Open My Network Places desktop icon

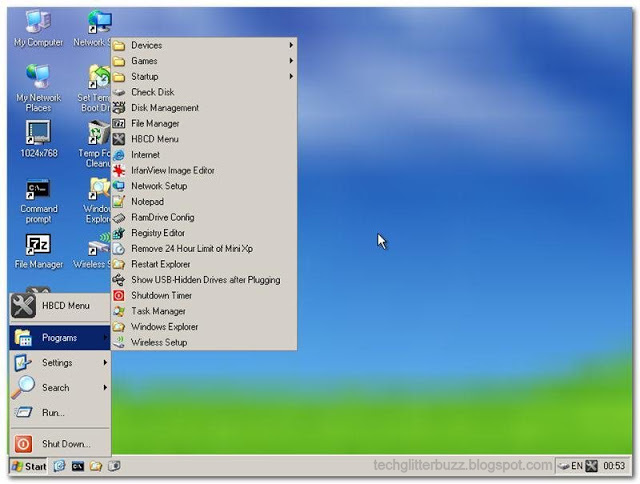(x=38, y=88)
